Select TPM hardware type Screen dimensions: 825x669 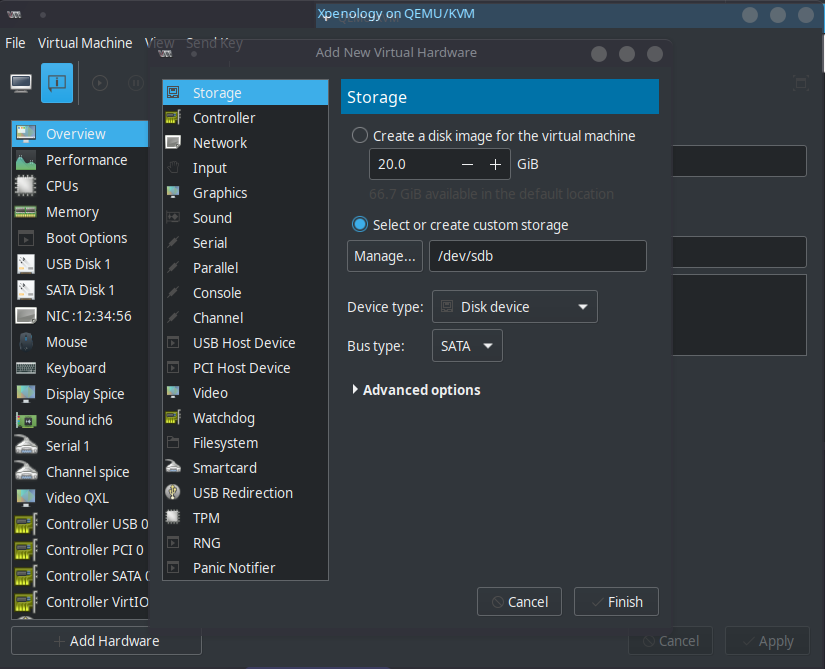pos(245,518)
